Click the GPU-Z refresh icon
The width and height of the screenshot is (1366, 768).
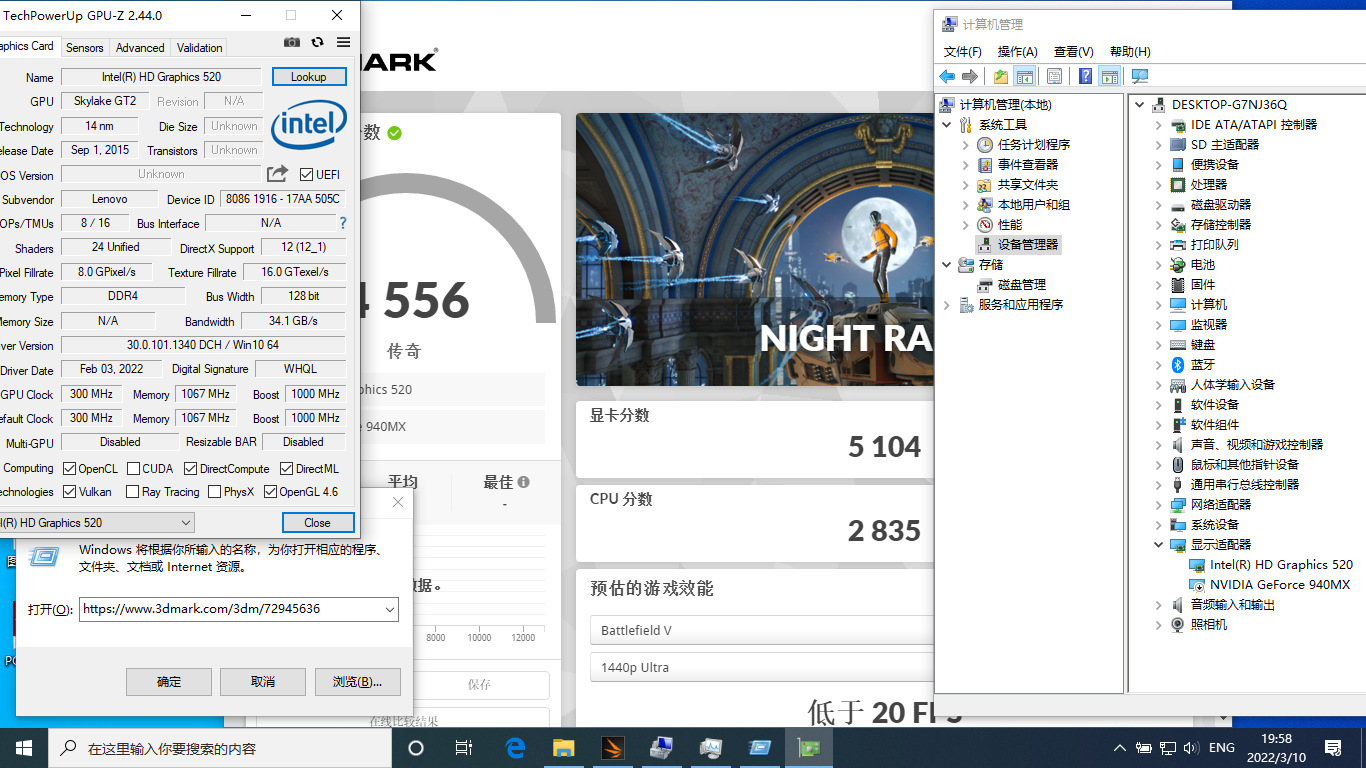[318, 42]
